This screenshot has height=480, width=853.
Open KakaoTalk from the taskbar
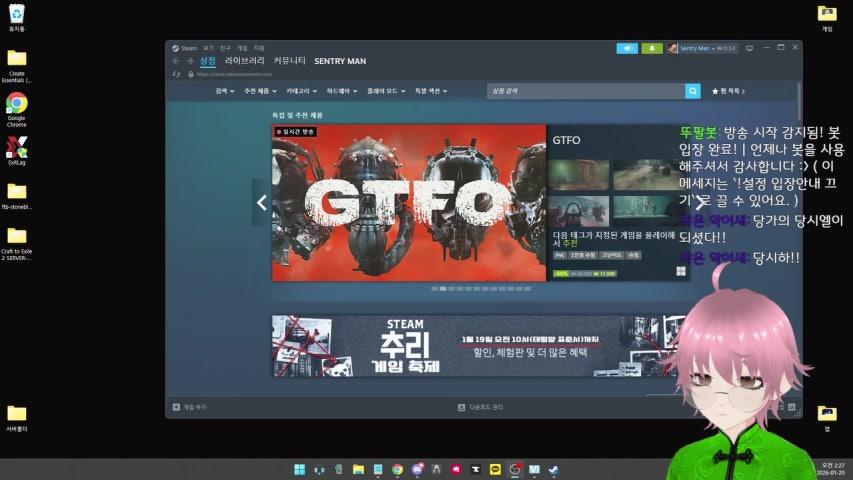coord(495,469)
